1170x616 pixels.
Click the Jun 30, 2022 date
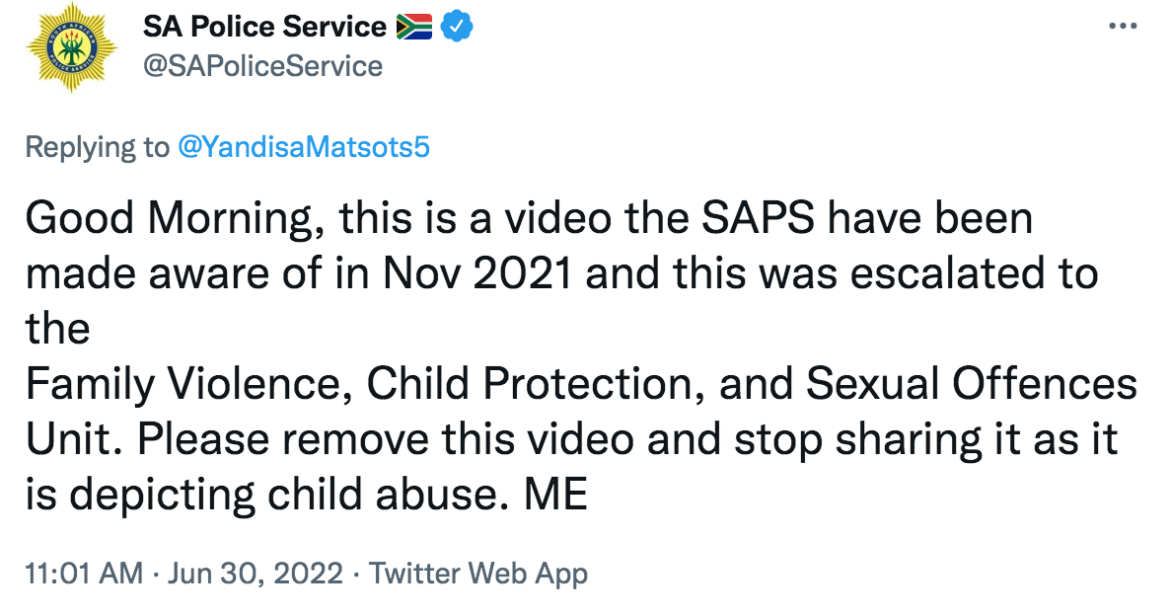pos(255,574)
